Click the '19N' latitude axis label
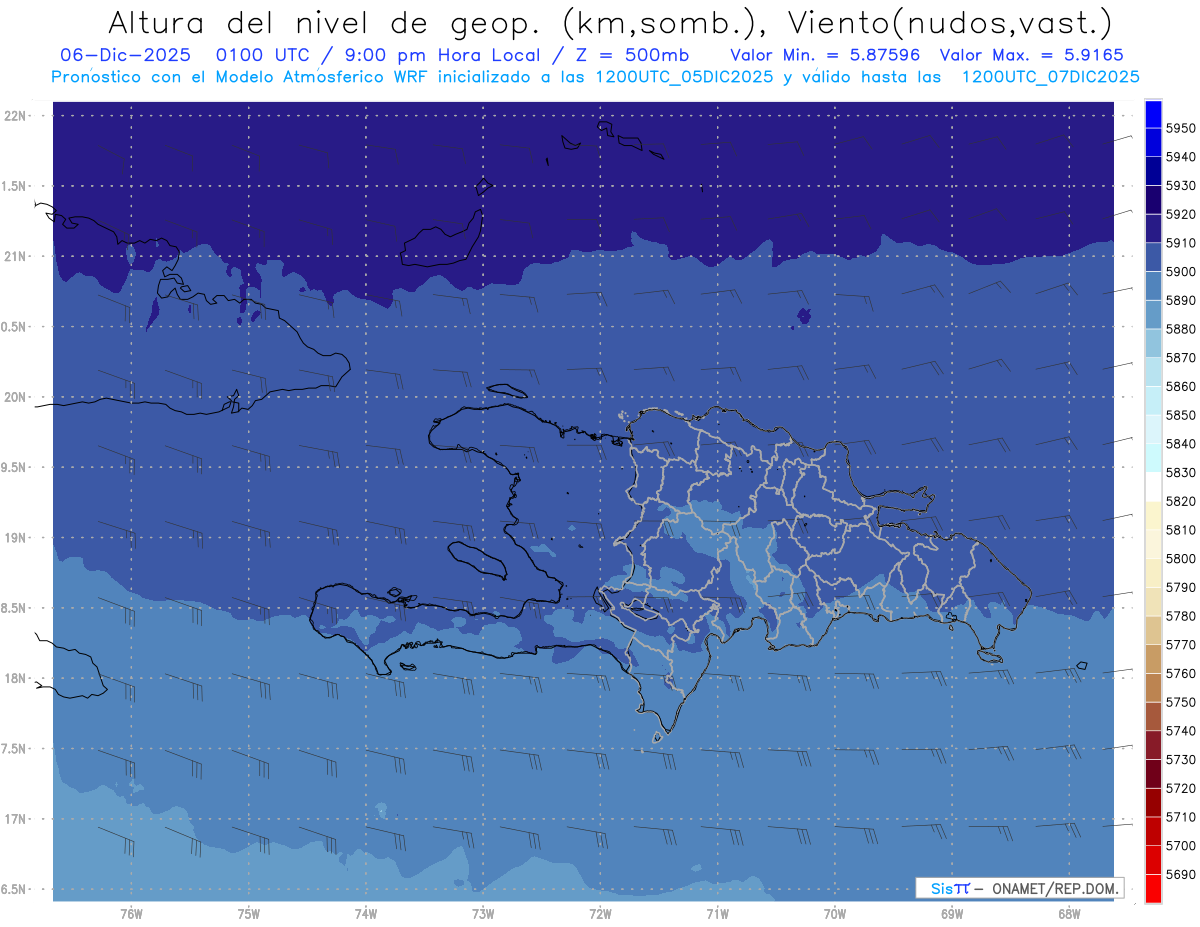Viewport: 1200px width, 927px height. (x=15, y=538)
